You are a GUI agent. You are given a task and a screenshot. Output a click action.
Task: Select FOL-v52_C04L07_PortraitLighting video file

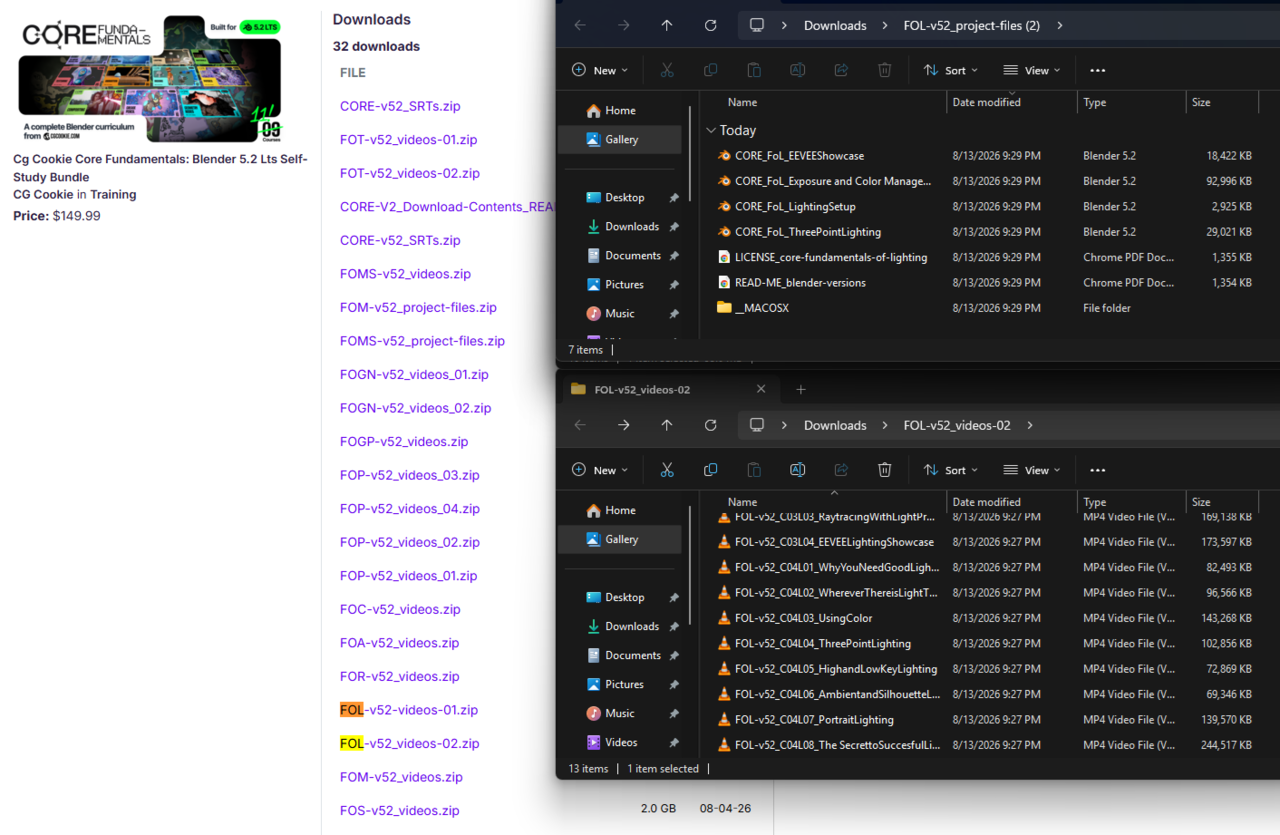814,719
